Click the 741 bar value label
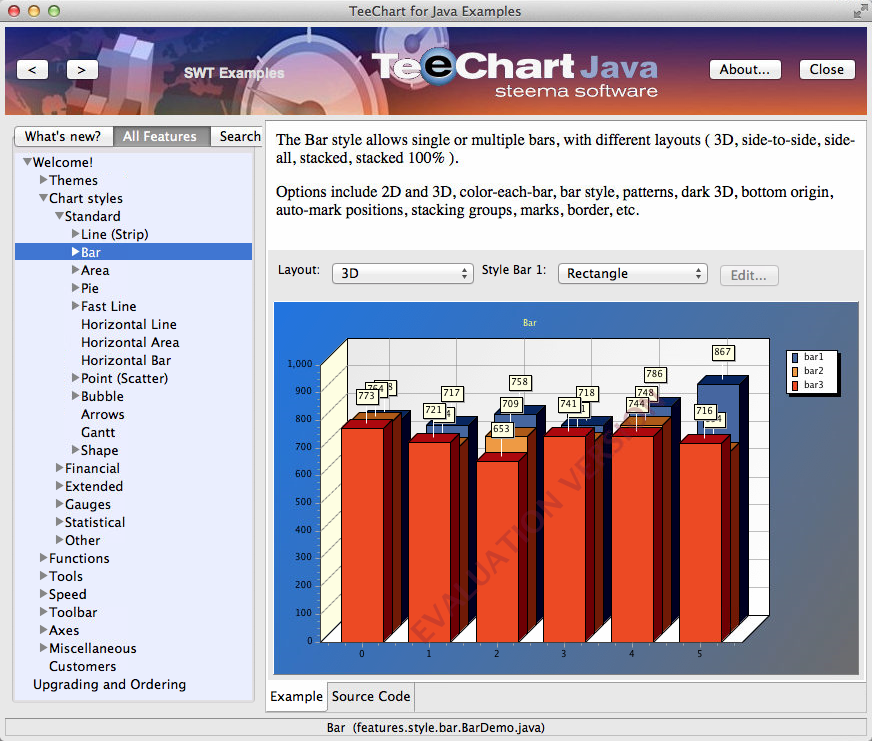Viewport: 872px width, 741px height. (568, 404)
